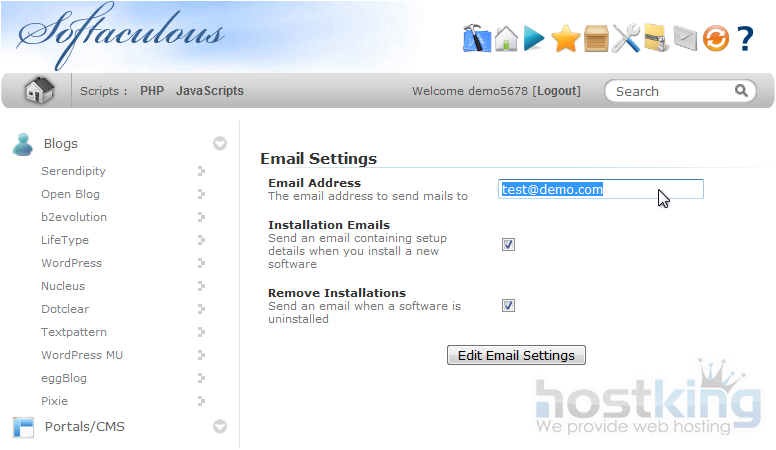Click the Edit Email Settings button

click(x=516, y=355)
